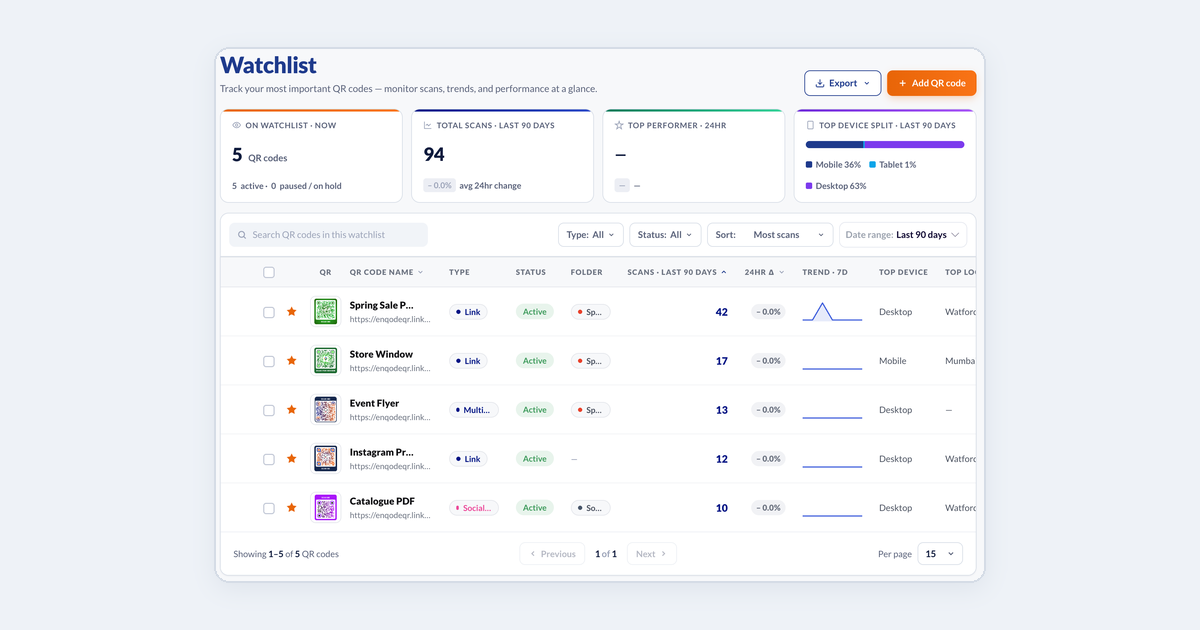The width and height of the screenshot is (1200, 630).
Task: Click the Type column header
Action: (x=459, y=272)
